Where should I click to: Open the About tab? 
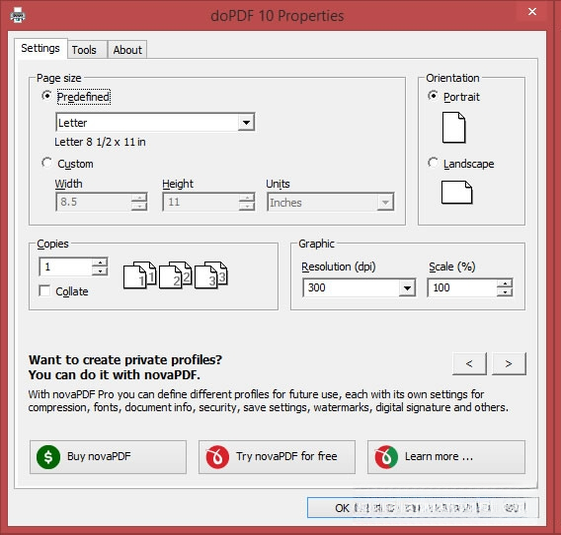[x=127, y=50]
